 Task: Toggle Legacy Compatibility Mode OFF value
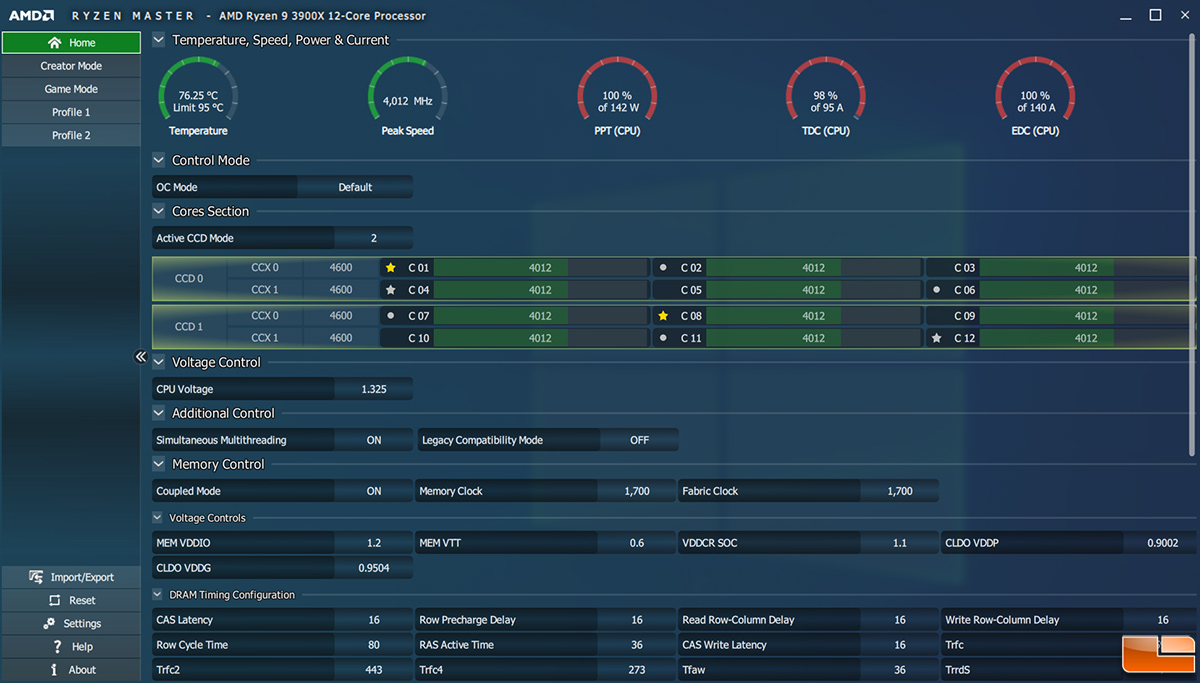click(639, 440)
